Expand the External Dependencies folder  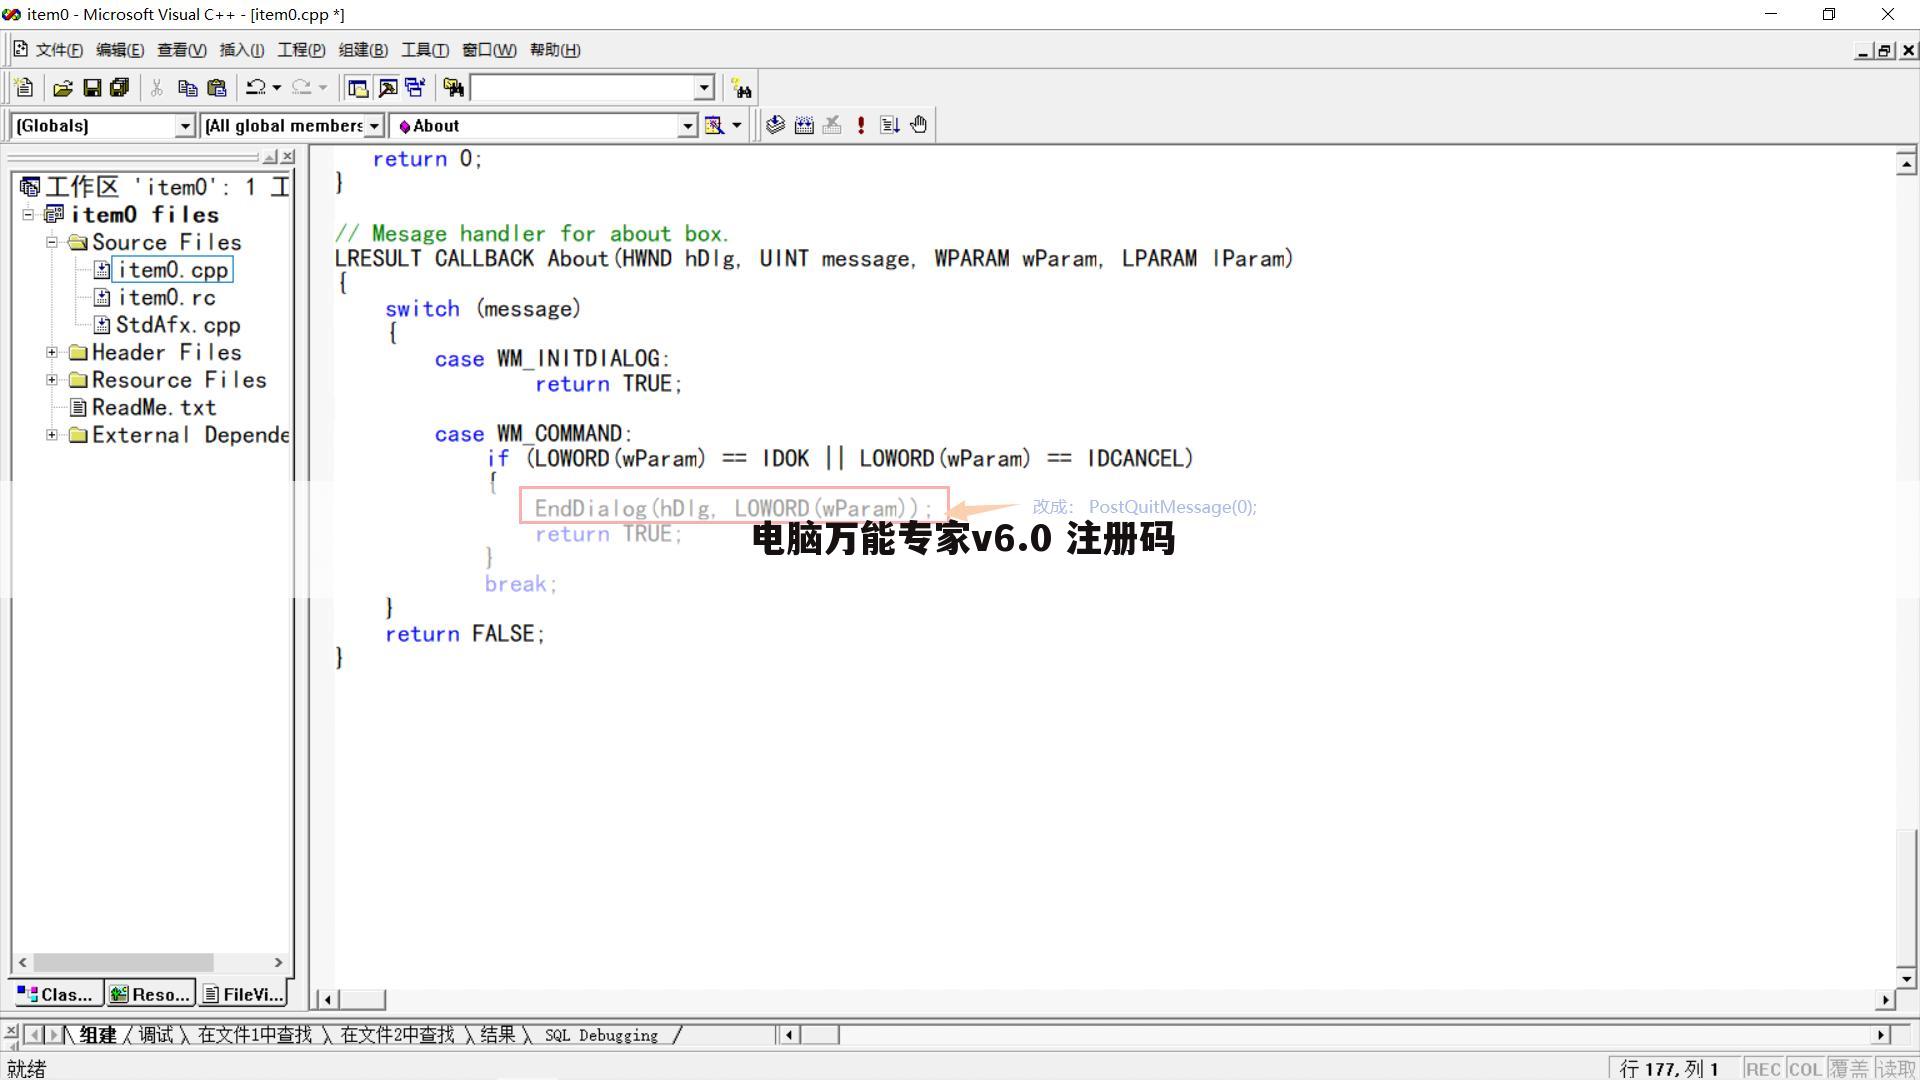(x=52, y=435)
